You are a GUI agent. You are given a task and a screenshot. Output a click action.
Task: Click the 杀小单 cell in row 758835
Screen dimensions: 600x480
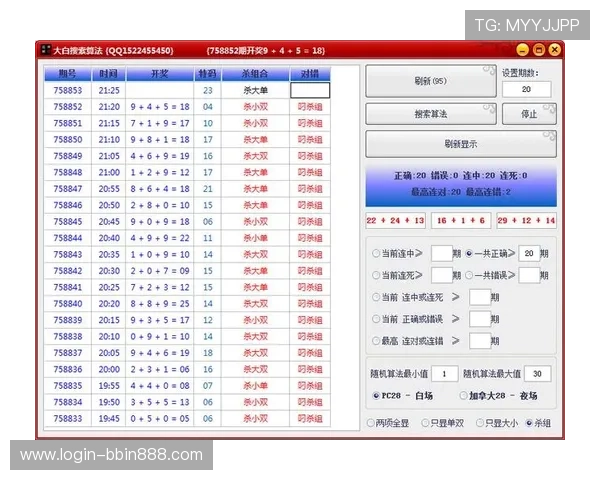(x=256, y=386)
